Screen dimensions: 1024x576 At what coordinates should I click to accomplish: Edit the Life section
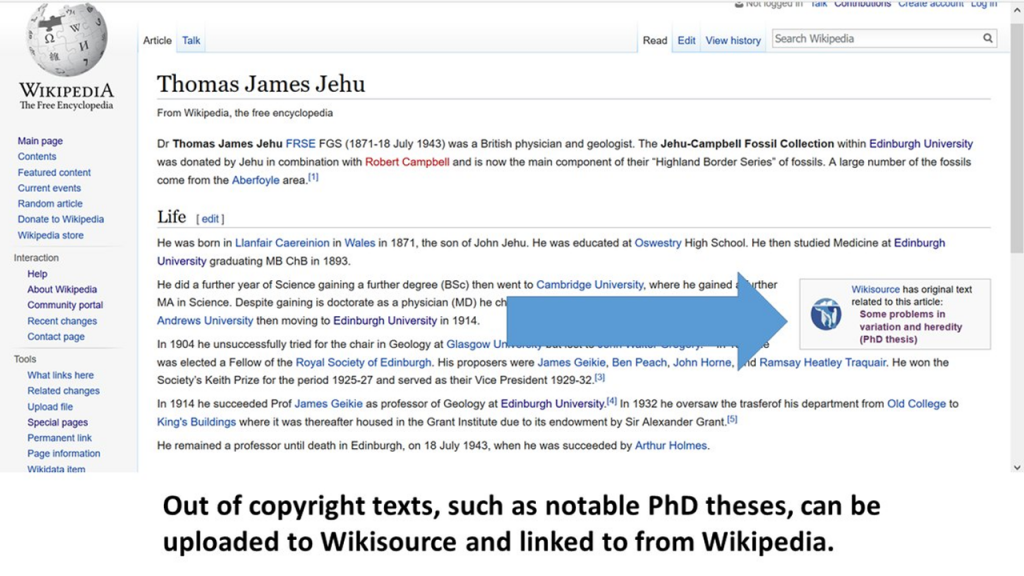[210, 219]
